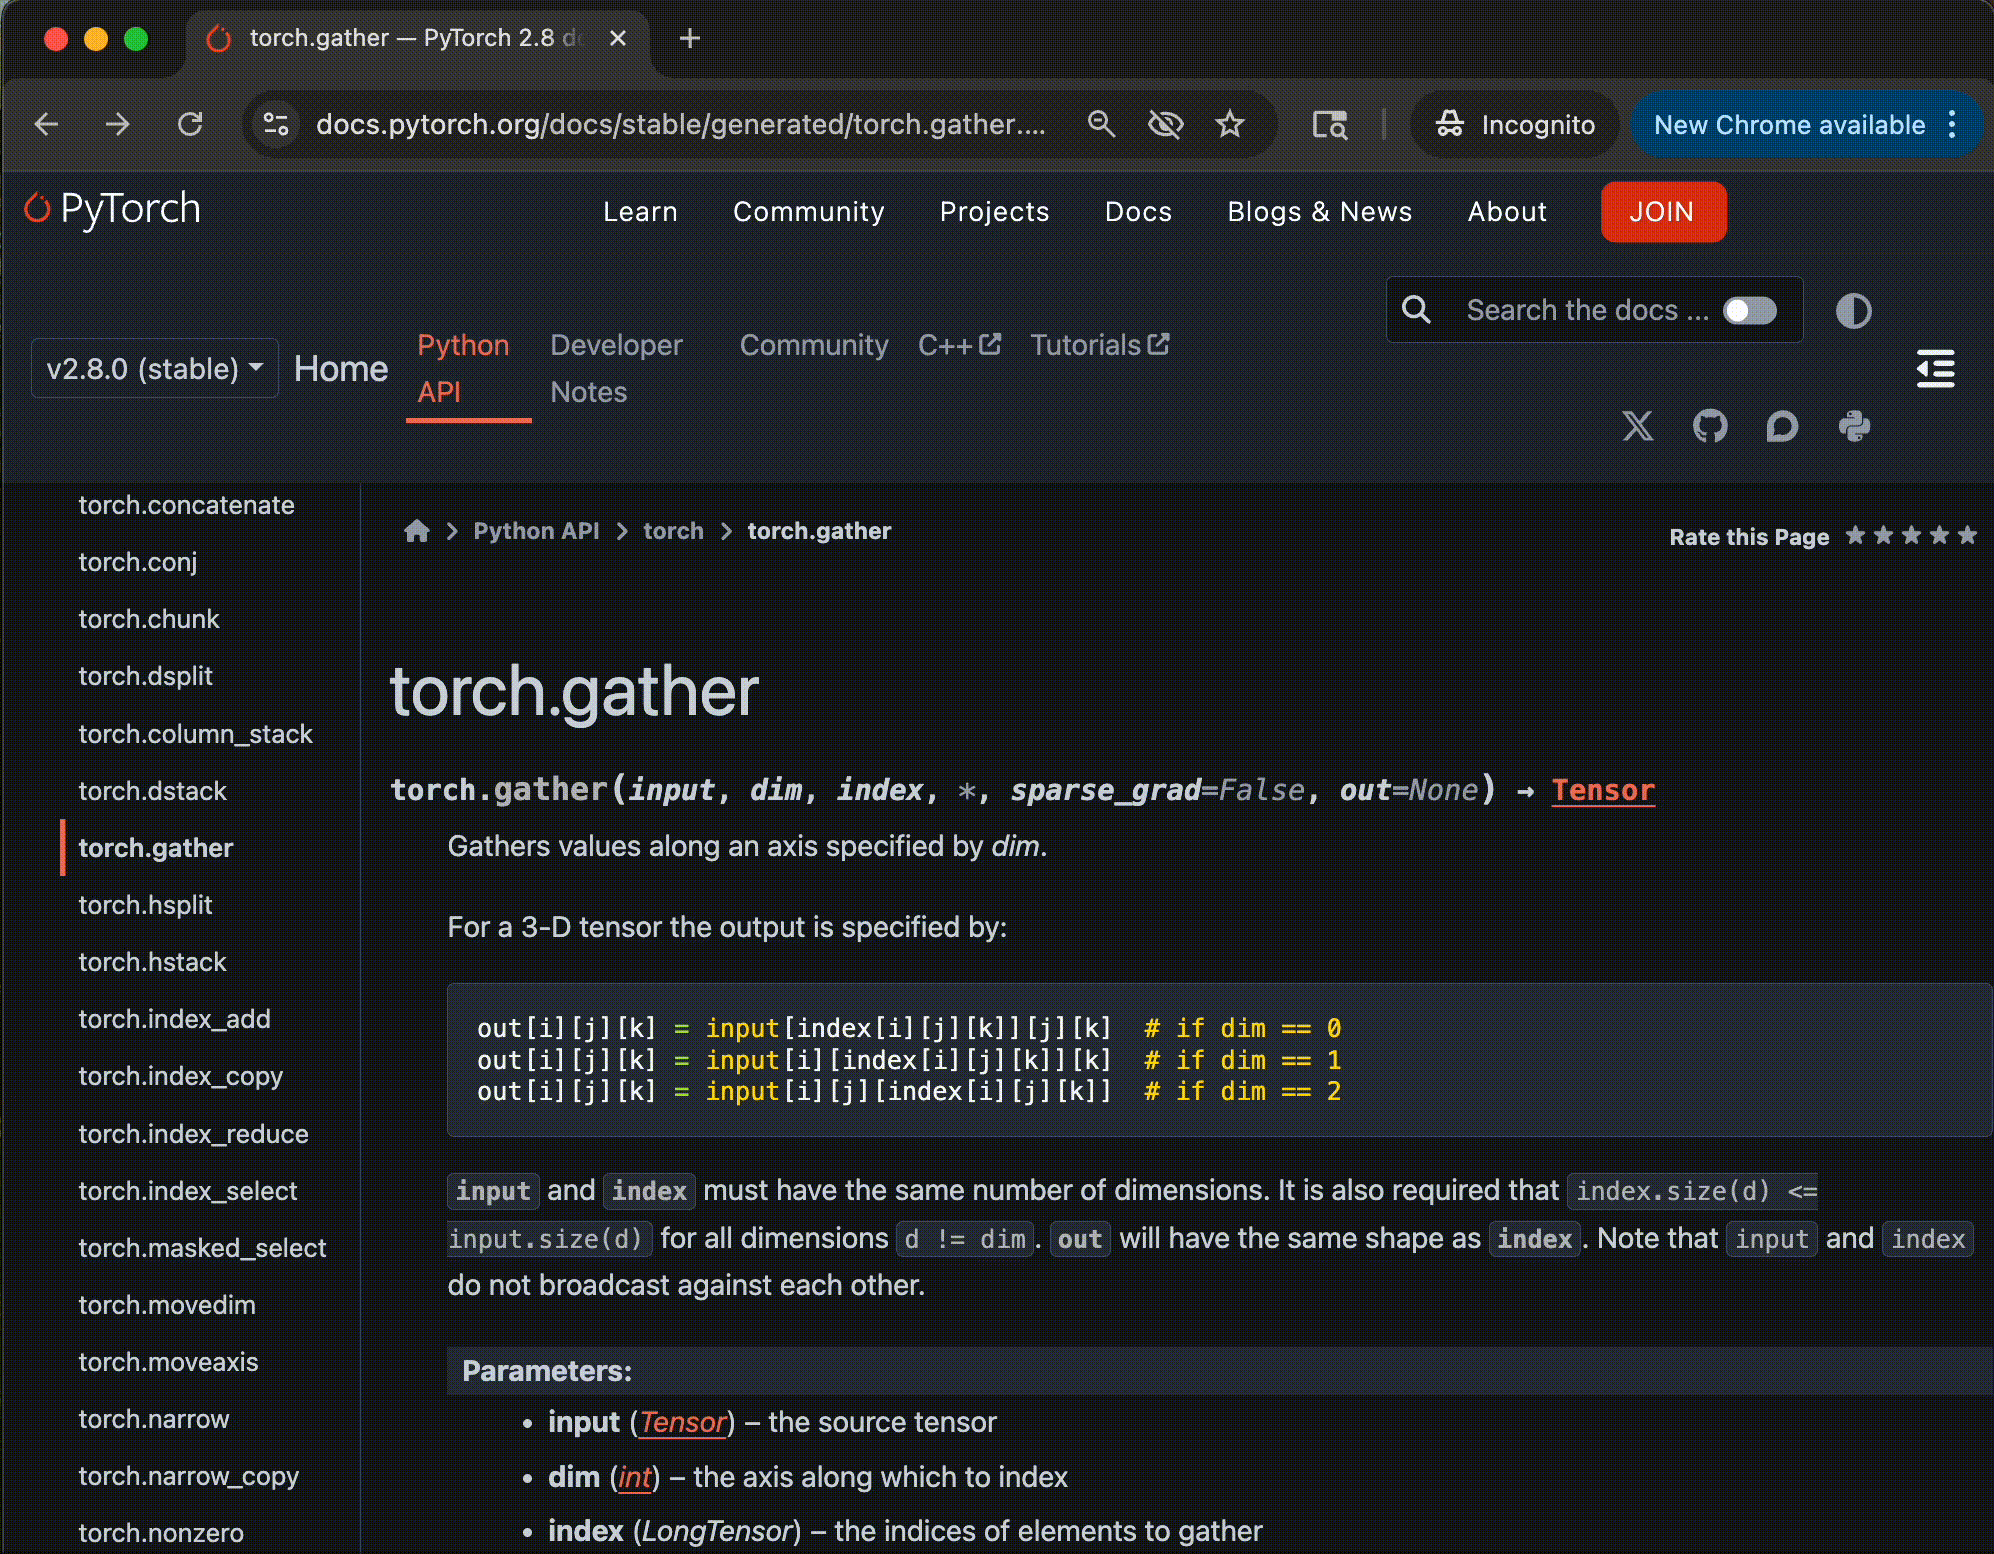The height and width of the screenshot is (1554, 1994).
Task: Click the PyTorch Discourse forum icon
Action: pyautogui.click(x=1782, y=427)
